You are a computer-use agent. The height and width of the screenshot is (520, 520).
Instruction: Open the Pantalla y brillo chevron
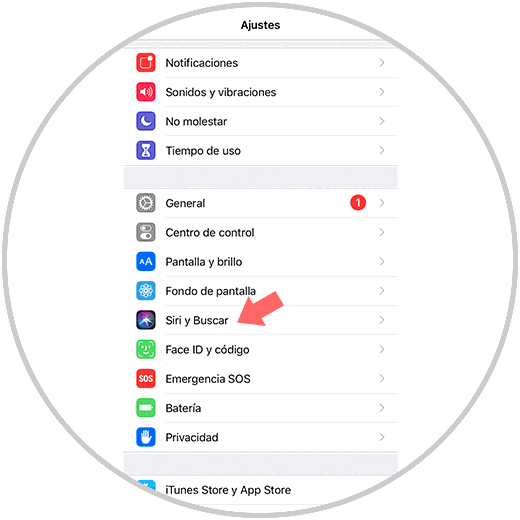(x=382, y=262)
